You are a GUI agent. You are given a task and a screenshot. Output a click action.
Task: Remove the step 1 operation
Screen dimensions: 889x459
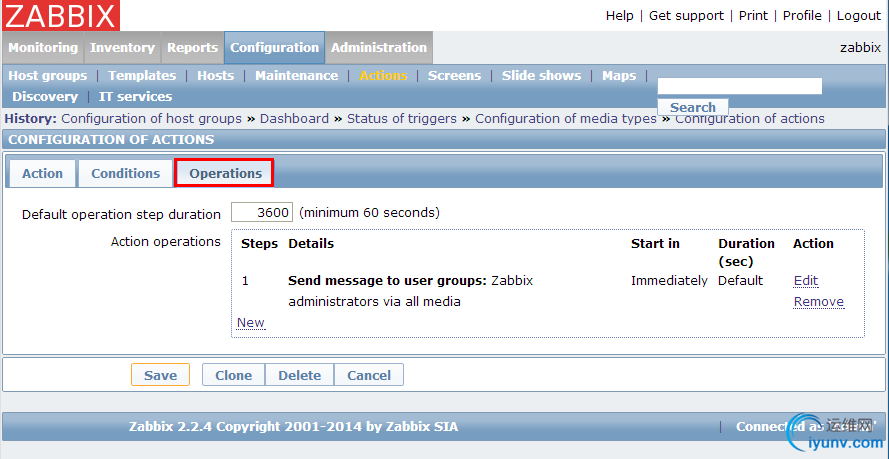819,301
